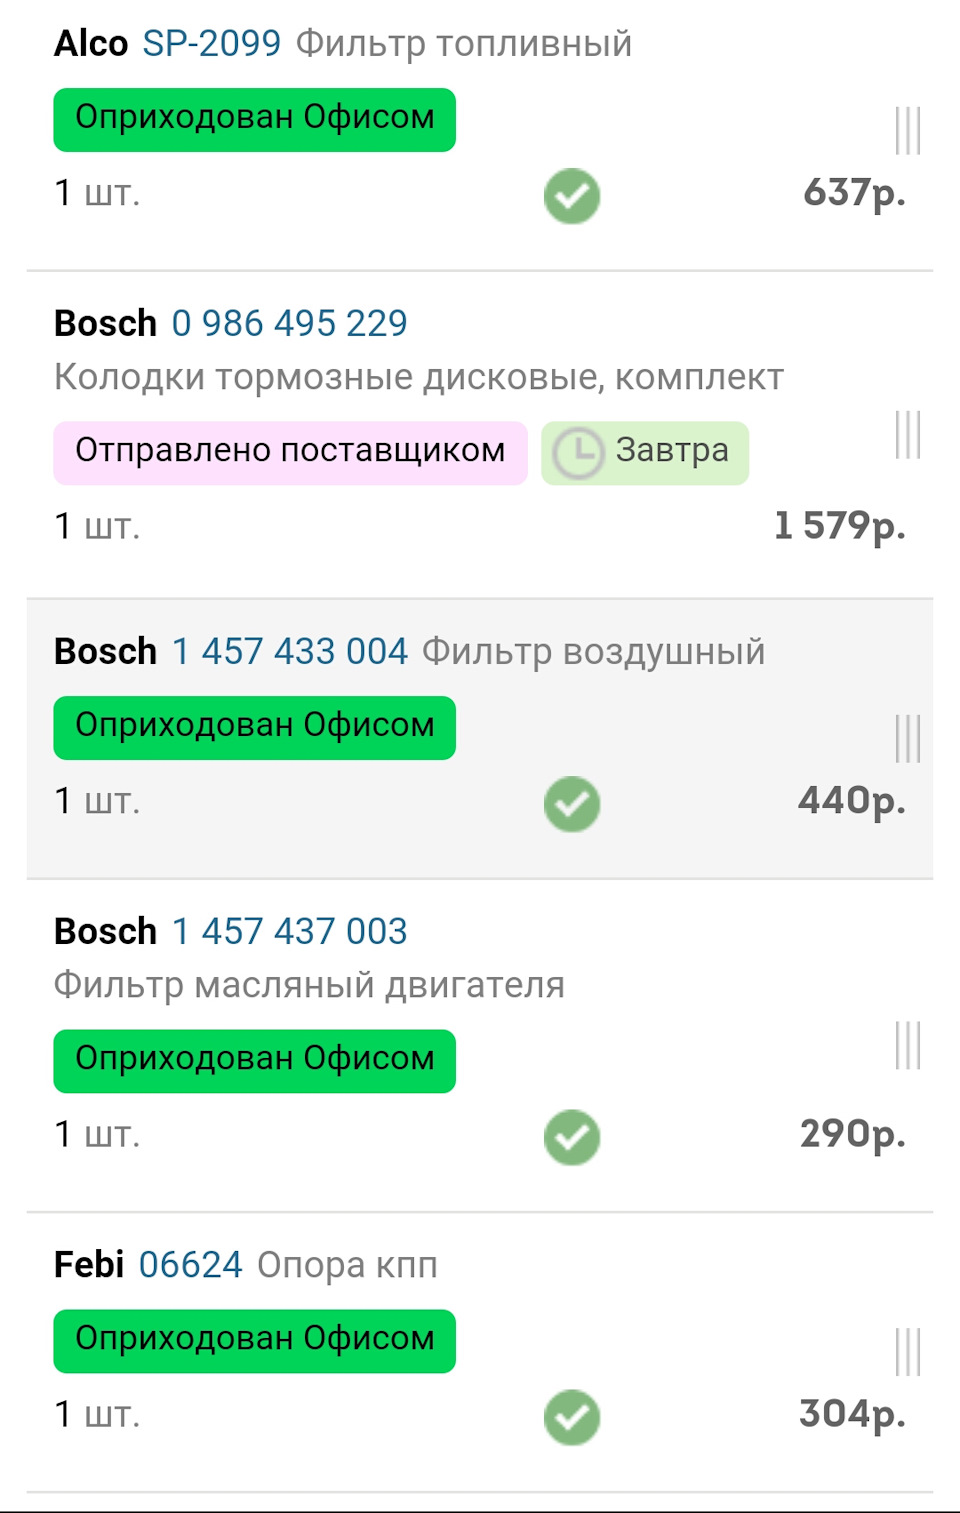The height and width of the screenshot is (1513, 960).
Task: Click Оприходован Офисом badge on Alco item
Action: pyautogui.click(x=255, y=120)
